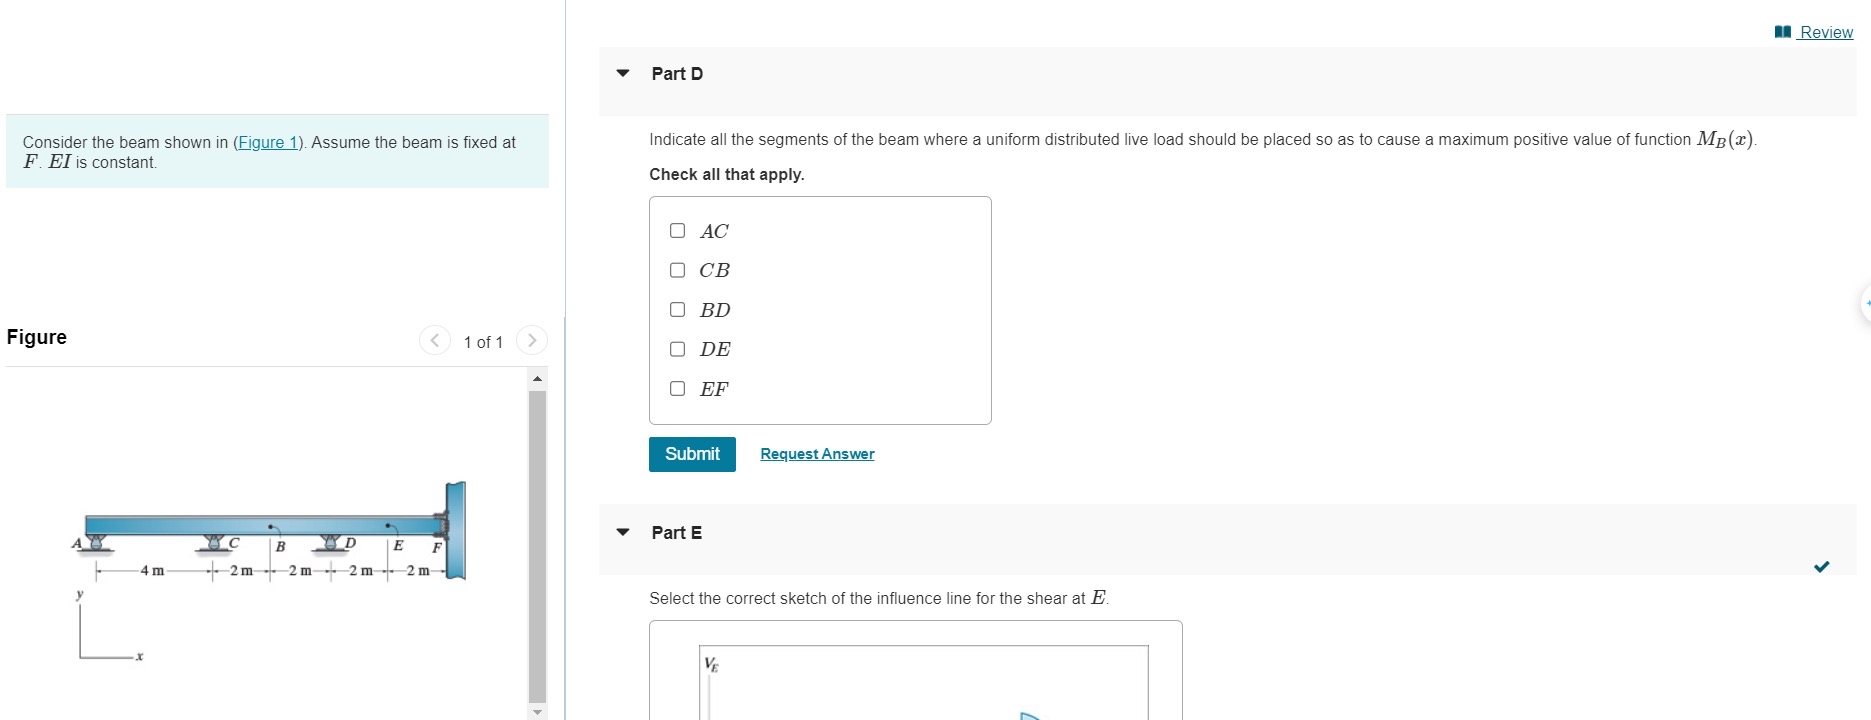
Task: Open the Figure 1 link
Action: click(268, 142)
